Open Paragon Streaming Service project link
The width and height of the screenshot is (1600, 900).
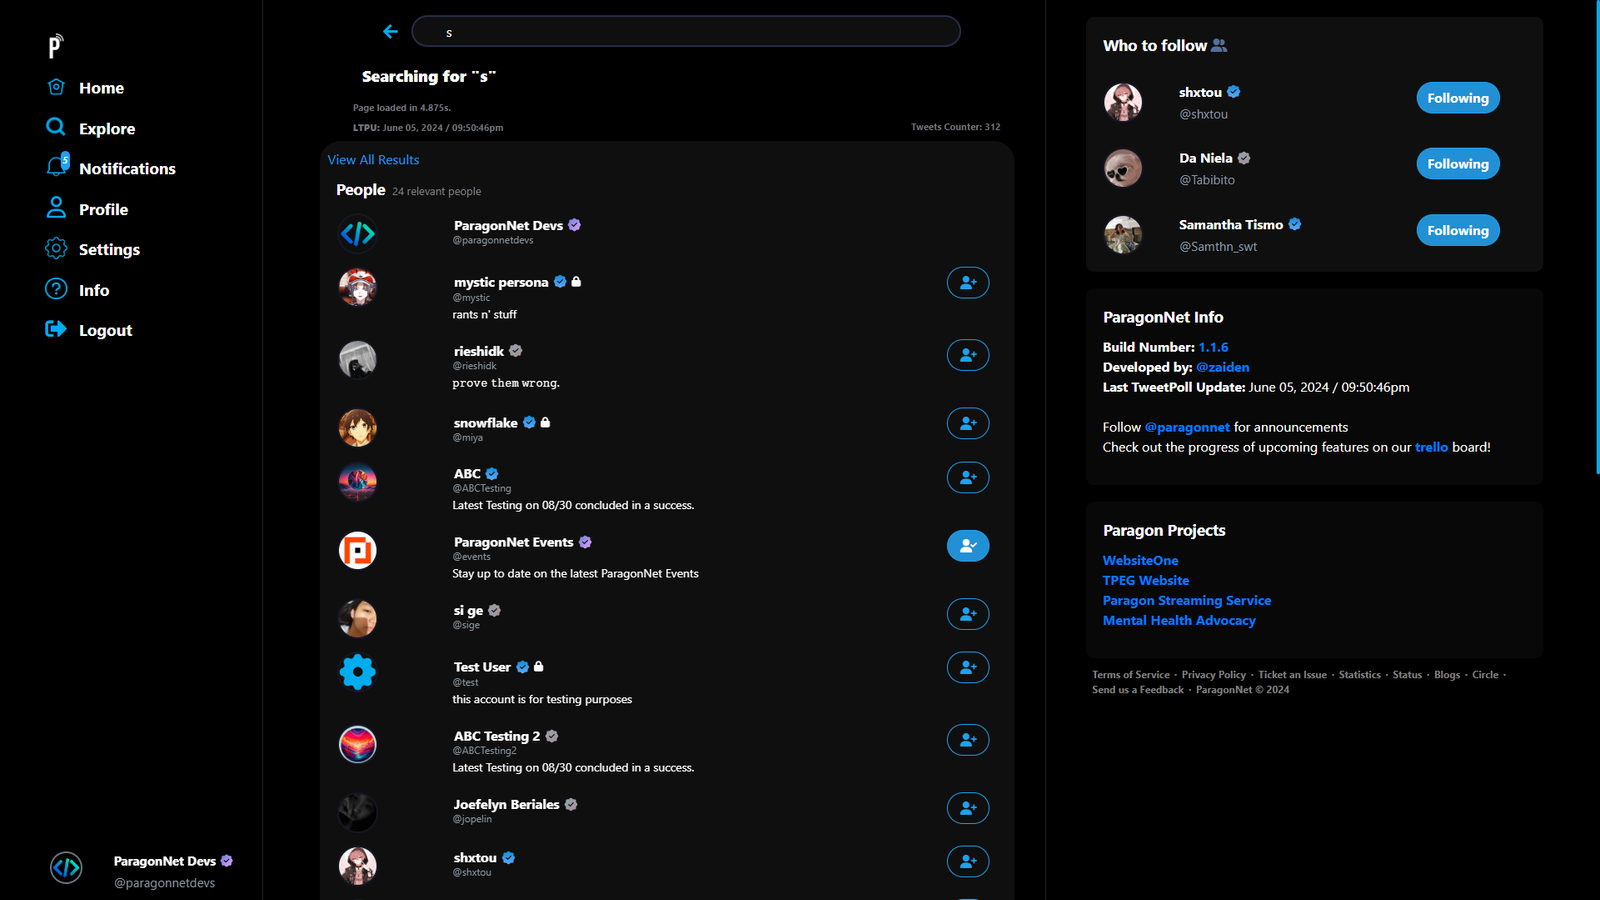[1186, 600]
